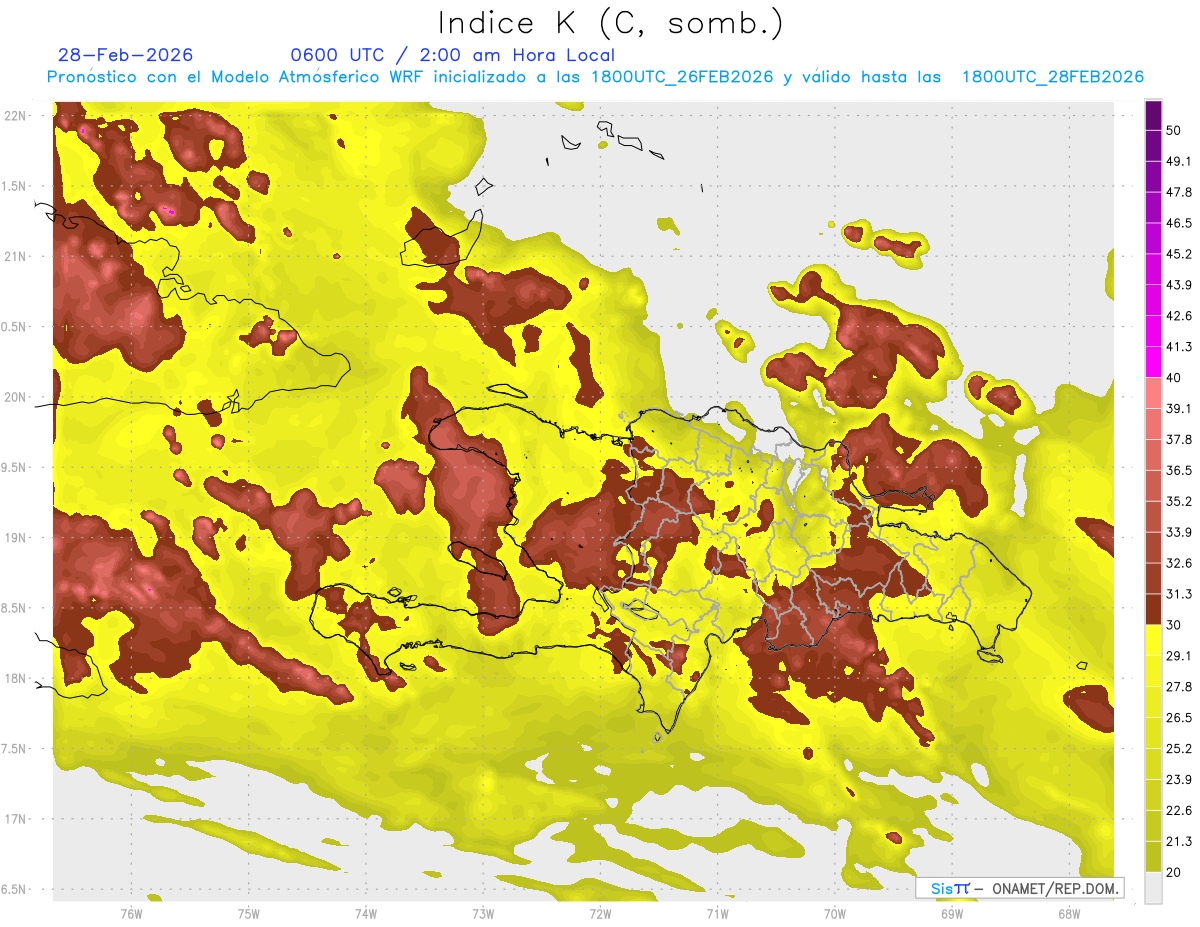The image size is (1200, 927).
Task: Click the '47.8' colorbar value
Action: [1179, 192]
